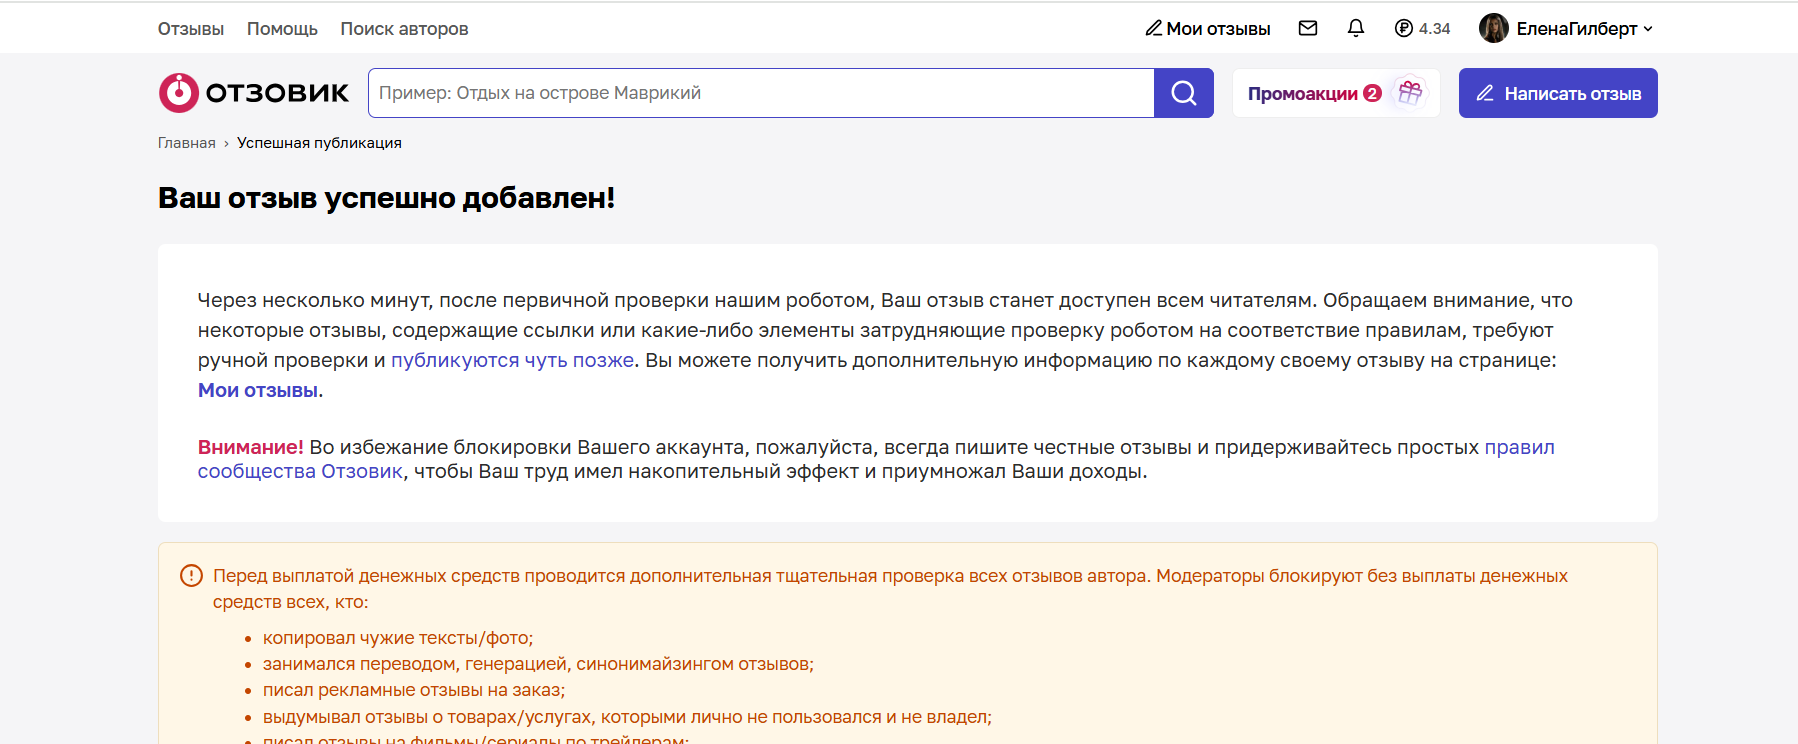Click the Промоакции badge number 2
Viewport: 1798px width, 744px height.
click(1372, 93)
